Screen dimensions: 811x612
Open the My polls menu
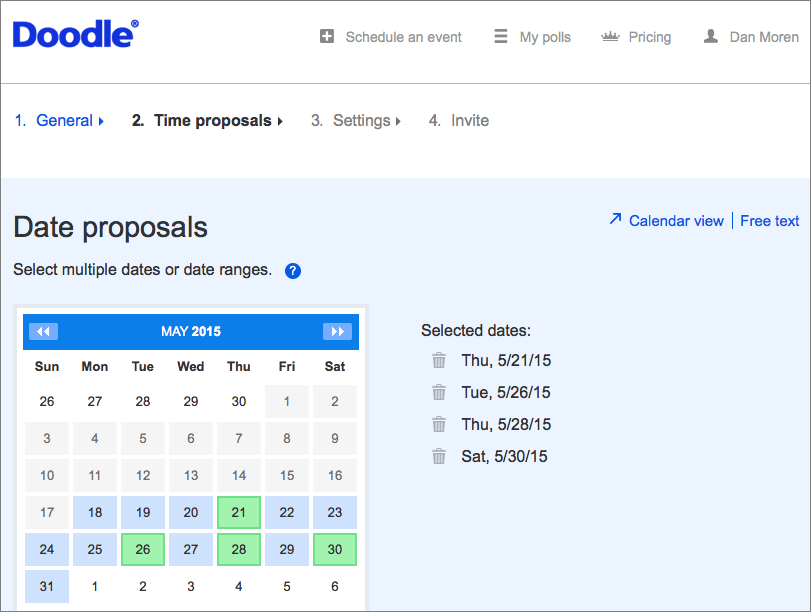(533, 37)
